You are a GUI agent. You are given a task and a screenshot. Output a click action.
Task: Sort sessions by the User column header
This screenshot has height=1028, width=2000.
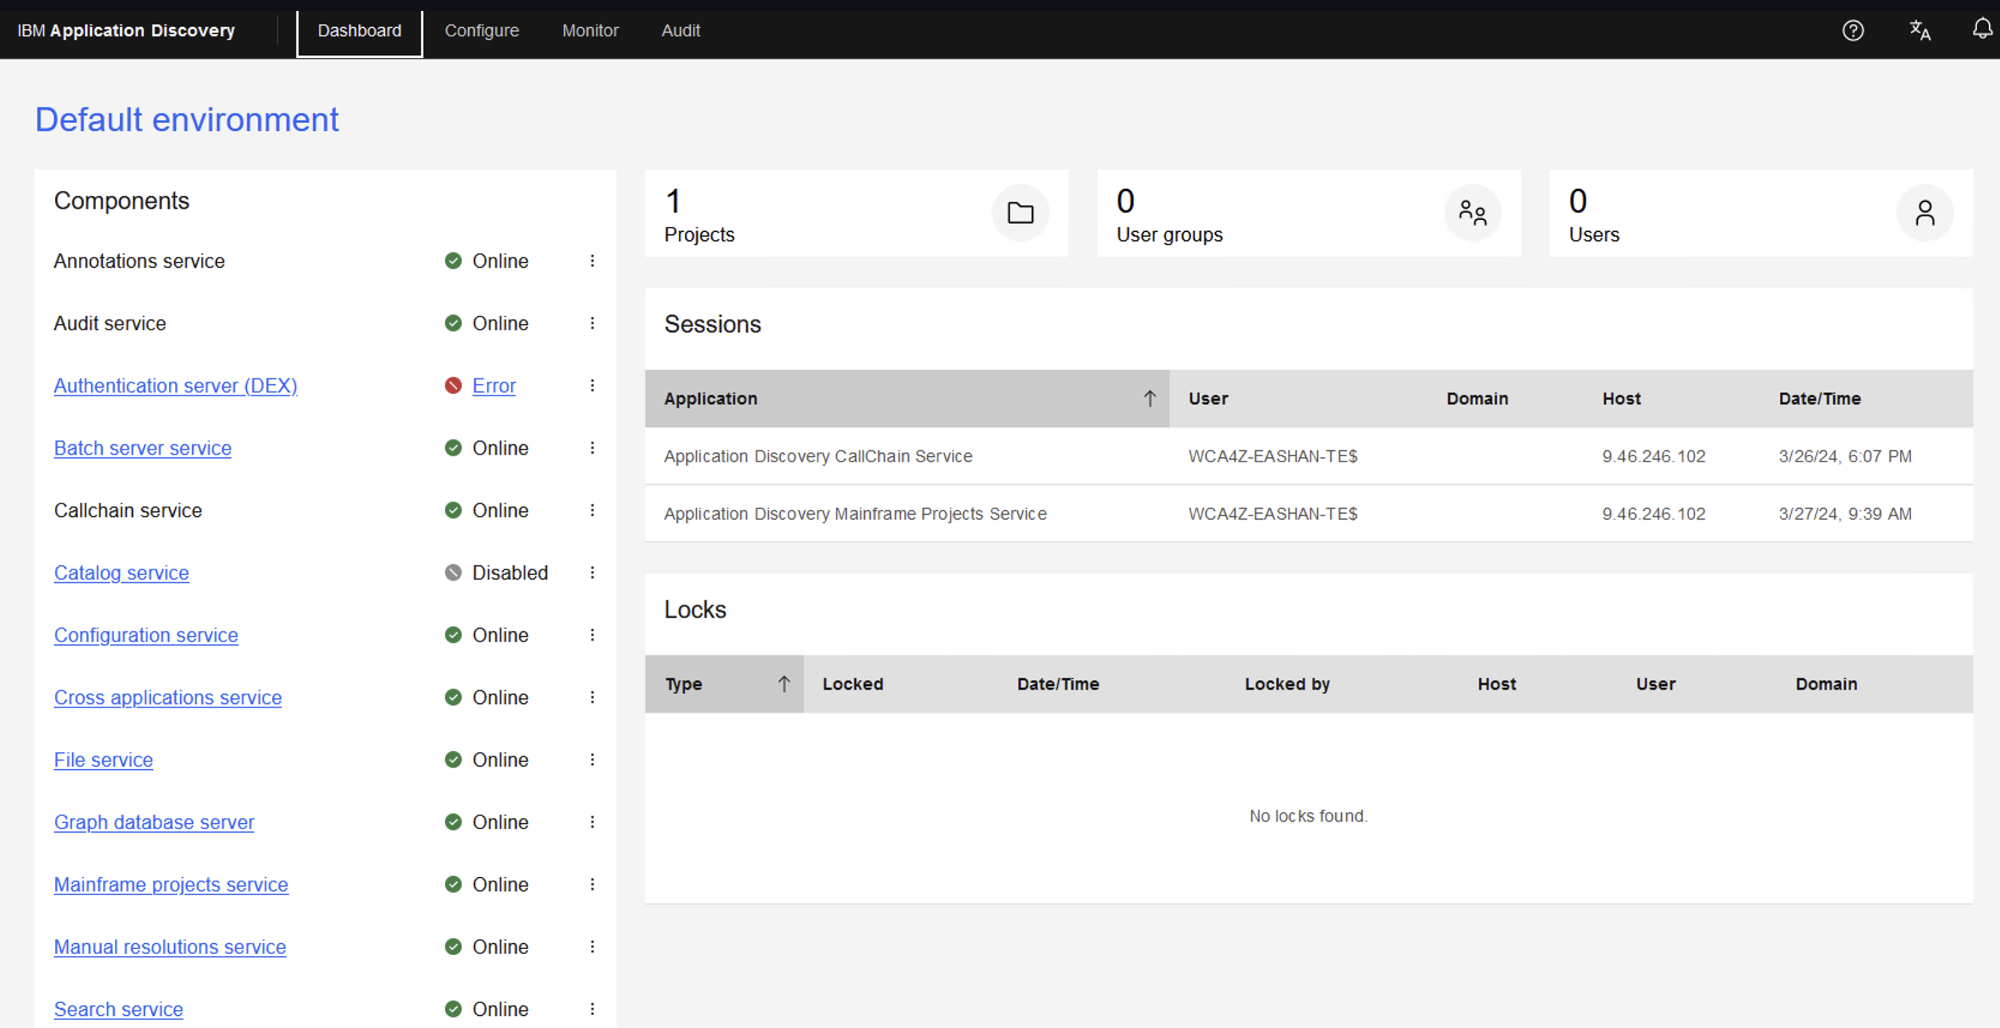pos(1208,399)
